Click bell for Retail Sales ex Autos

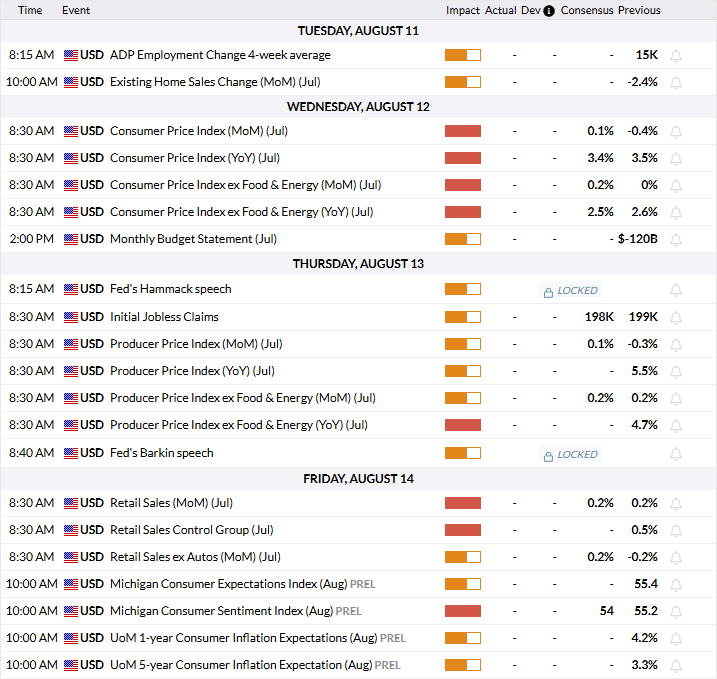pyautogui.click(x=676, y=558)
